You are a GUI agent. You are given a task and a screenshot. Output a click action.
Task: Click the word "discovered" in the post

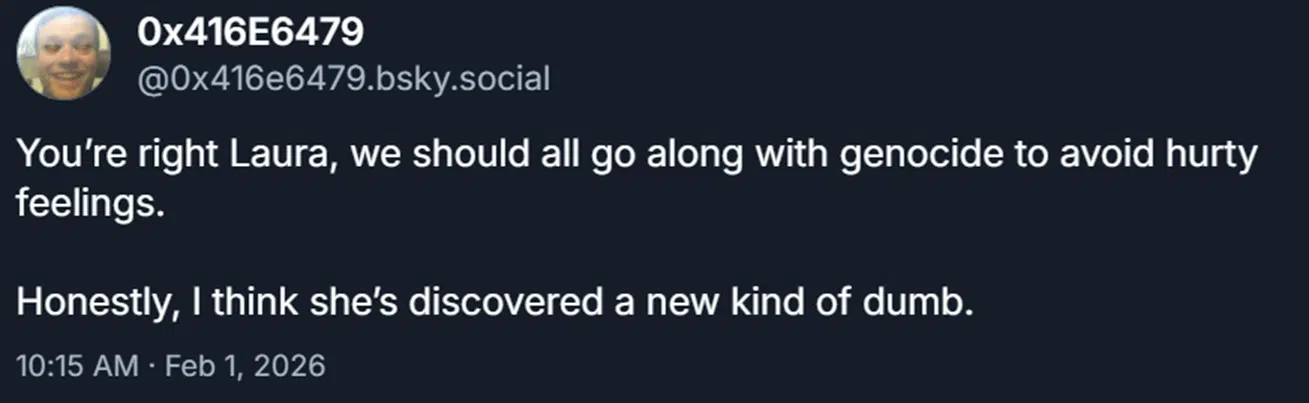click(526, 303)
